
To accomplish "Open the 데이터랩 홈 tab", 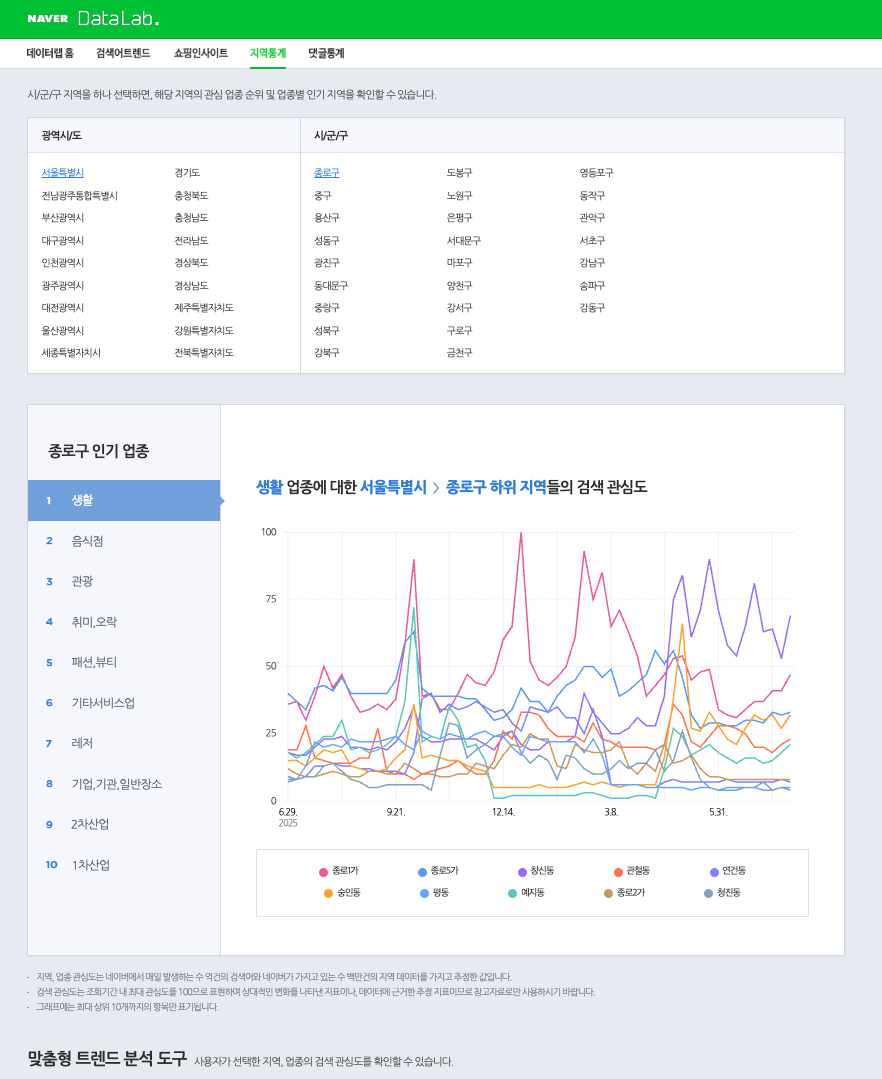I will [x=50, y=53].
